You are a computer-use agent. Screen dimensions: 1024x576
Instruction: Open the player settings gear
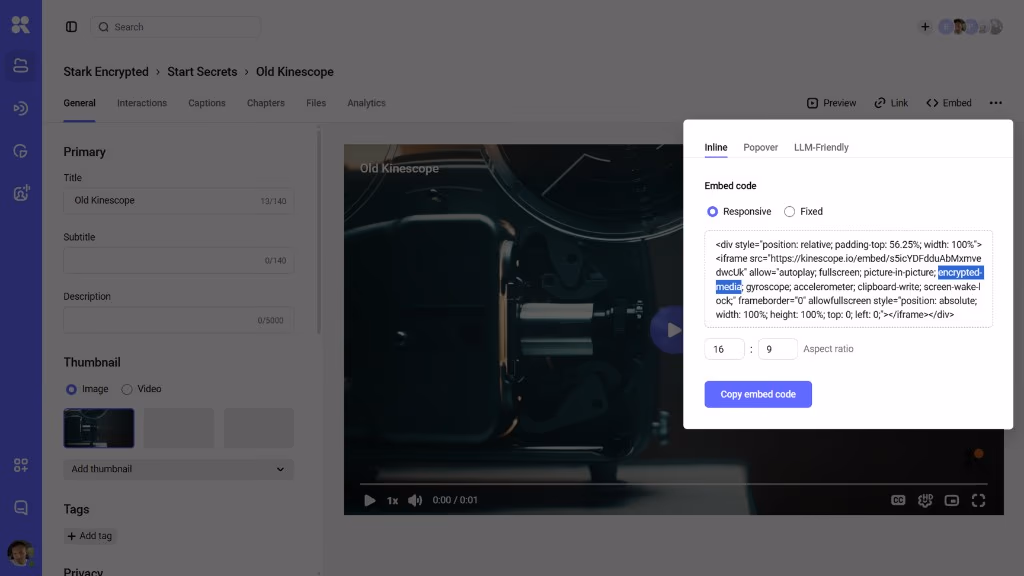925,500
